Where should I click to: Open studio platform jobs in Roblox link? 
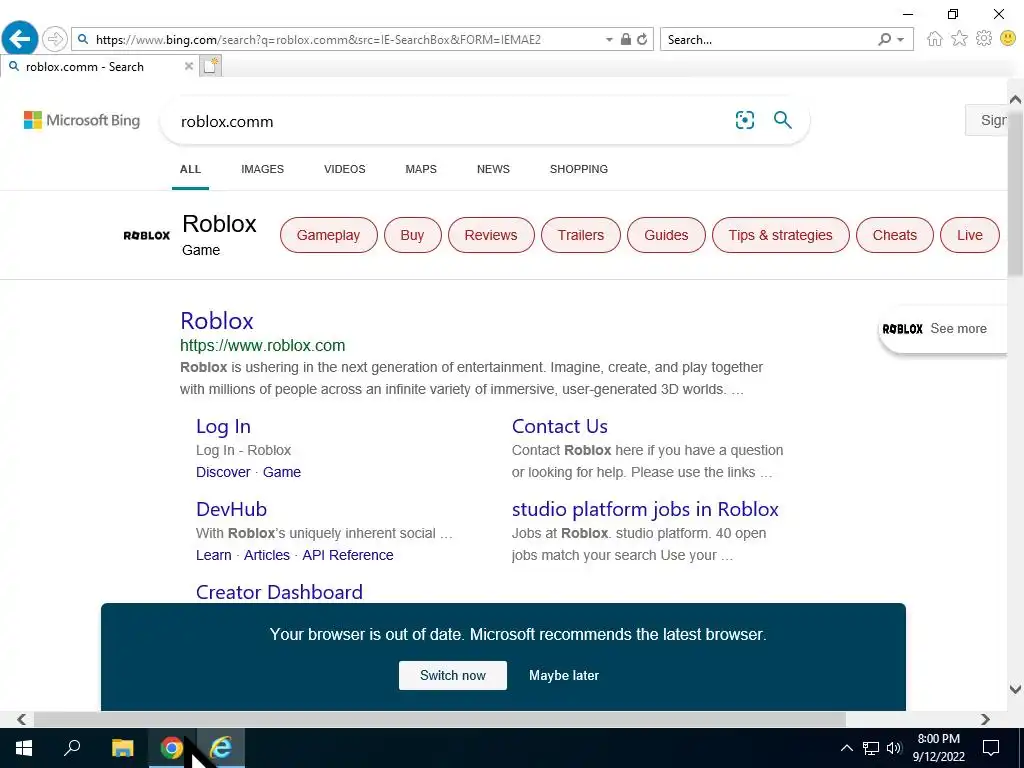645,509
